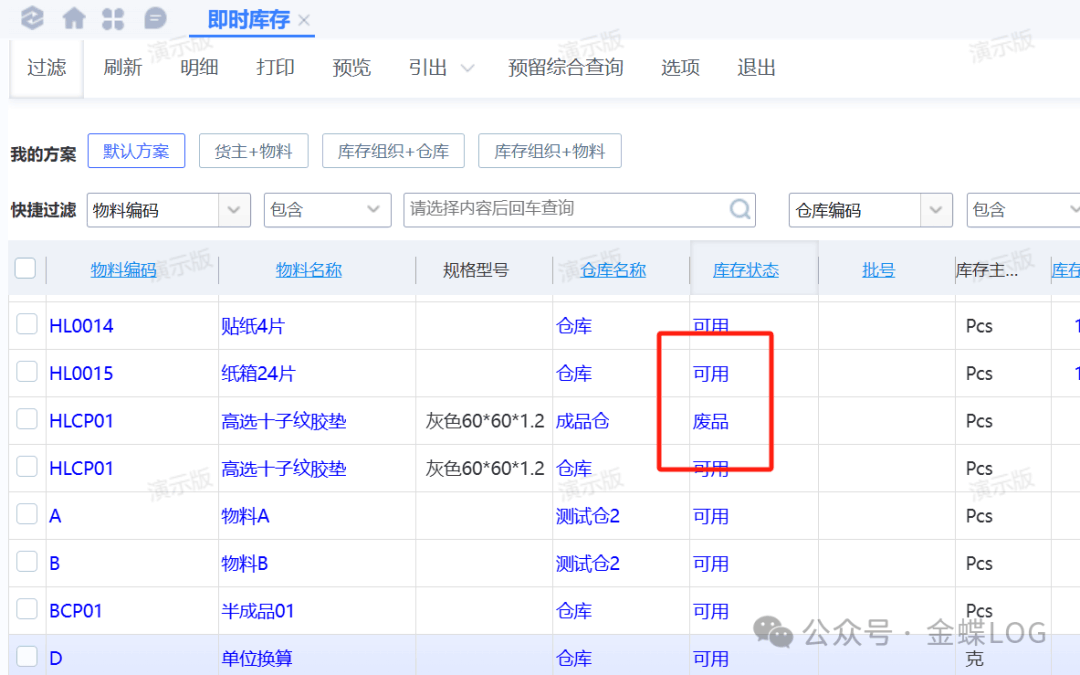Open the four-square apps menu icon
The image size is (1080, 675).
pyautogui.click(x=113, y=18)
